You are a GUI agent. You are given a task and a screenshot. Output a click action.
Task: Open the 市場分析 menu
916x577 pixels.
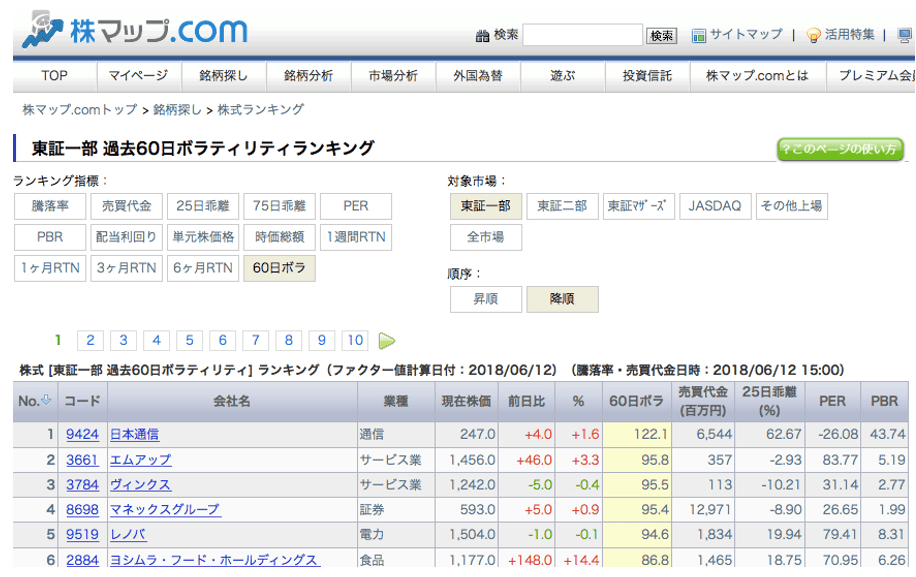tap(393, 76)
